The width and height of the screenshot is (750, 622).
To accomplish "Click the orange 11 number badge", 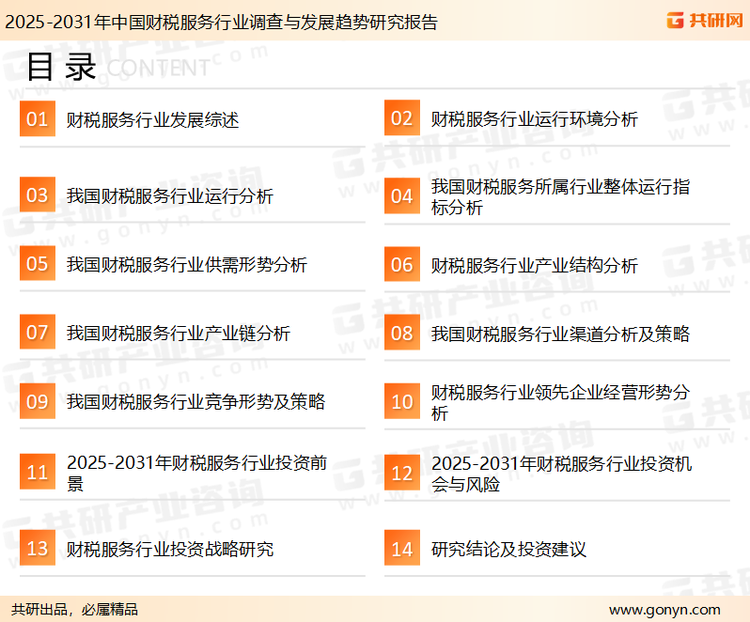I will [37, 472].
